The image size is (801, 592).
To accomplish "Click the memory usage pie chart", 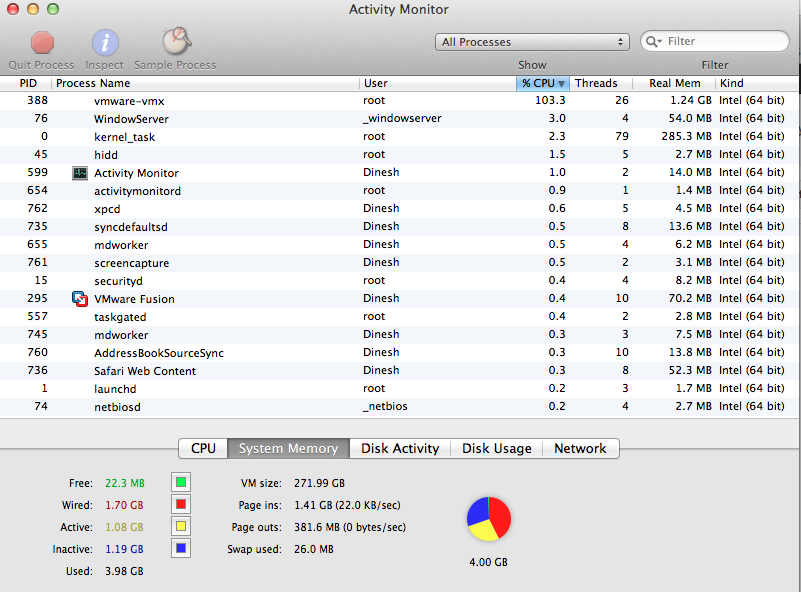I will pos(488,518).
